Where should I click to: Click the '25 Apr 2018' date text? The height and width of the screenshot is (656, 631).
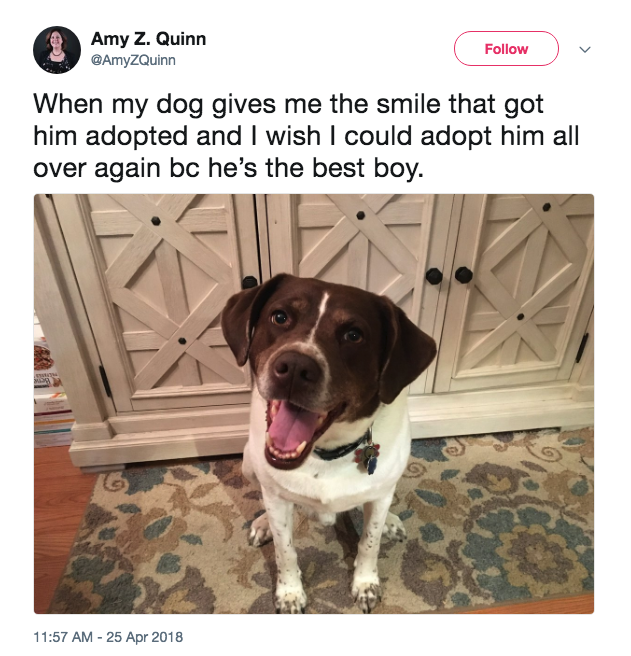(x=144, y=637)
